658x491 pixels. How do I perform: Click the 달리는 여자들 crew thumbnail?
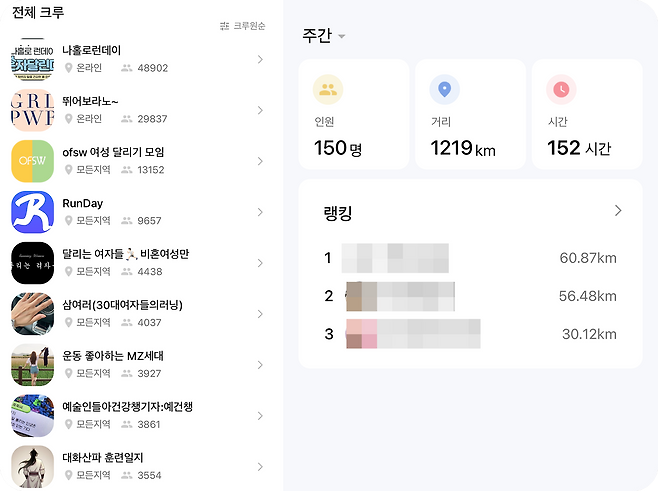(x=32, y=262)
